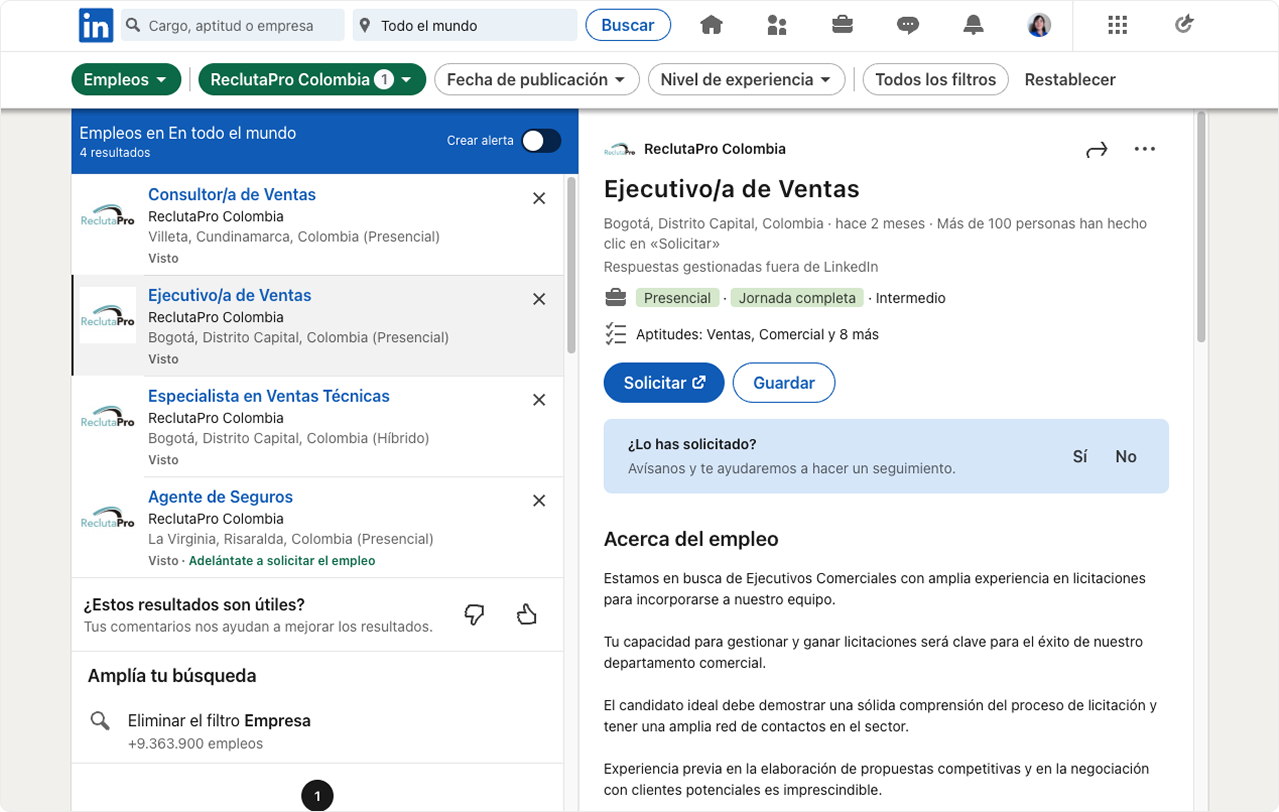Screen dimensions: 1279x812
Task: Rate results unhelpful with thumbs down
Action: (x=473, y=616)
